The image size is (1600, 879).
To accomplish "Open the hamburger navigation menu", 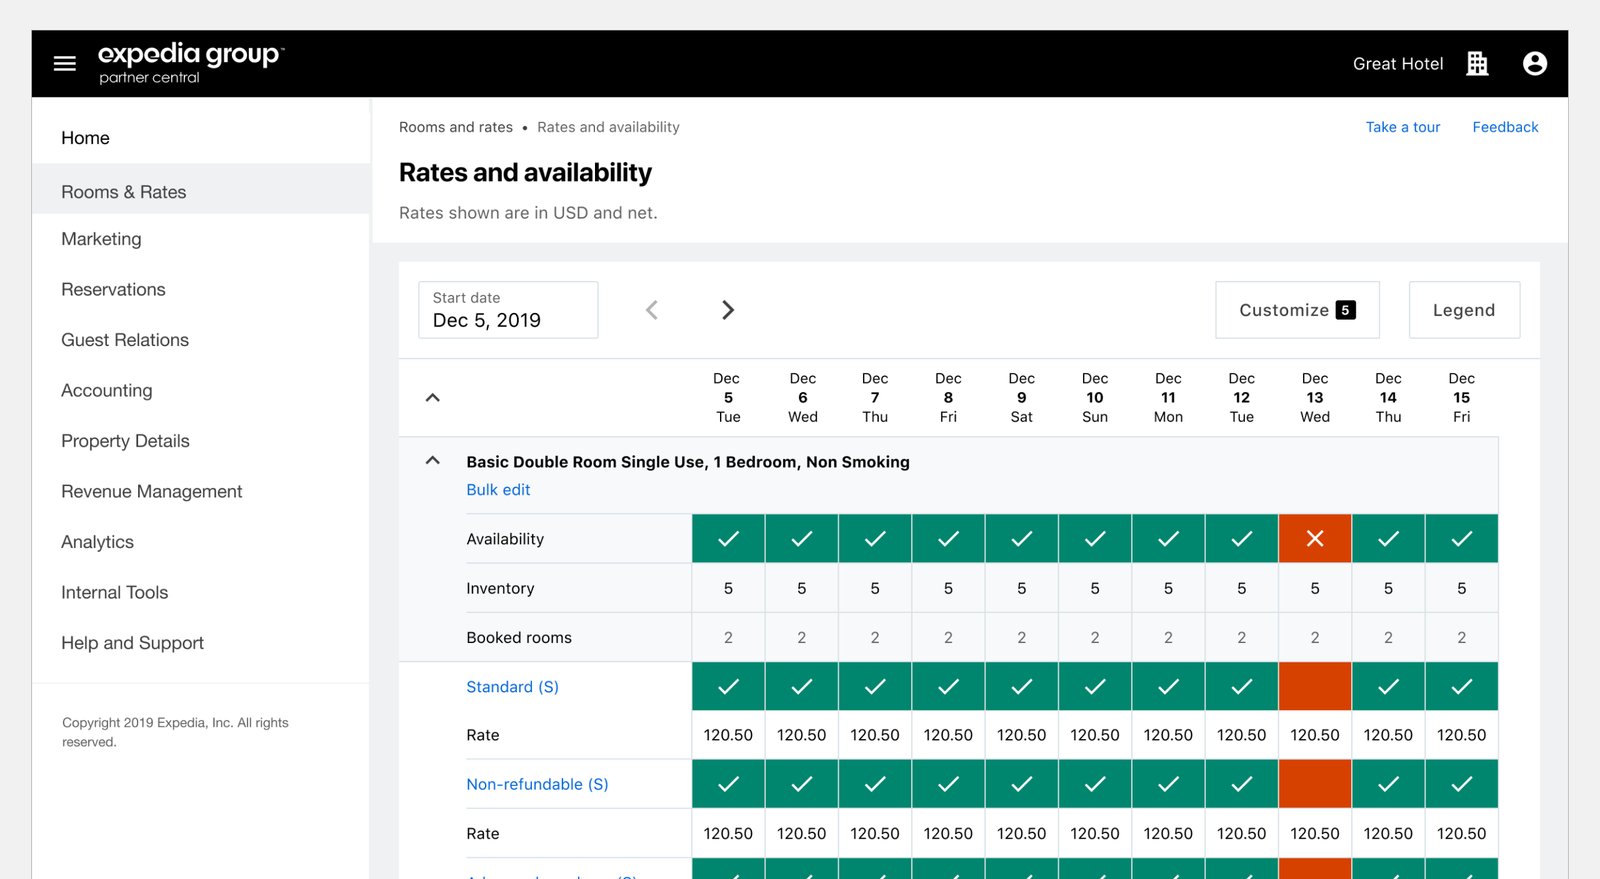I will pos(65,64).
